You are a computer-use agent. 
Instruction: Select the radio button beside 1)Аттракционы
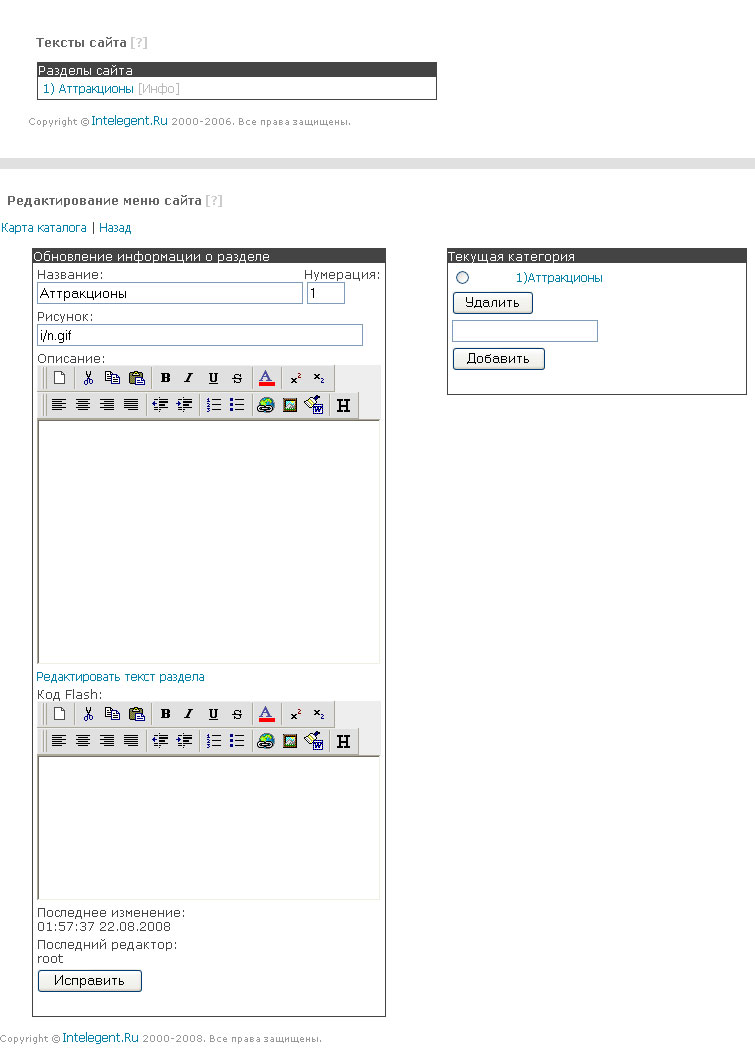click(462, 278)
